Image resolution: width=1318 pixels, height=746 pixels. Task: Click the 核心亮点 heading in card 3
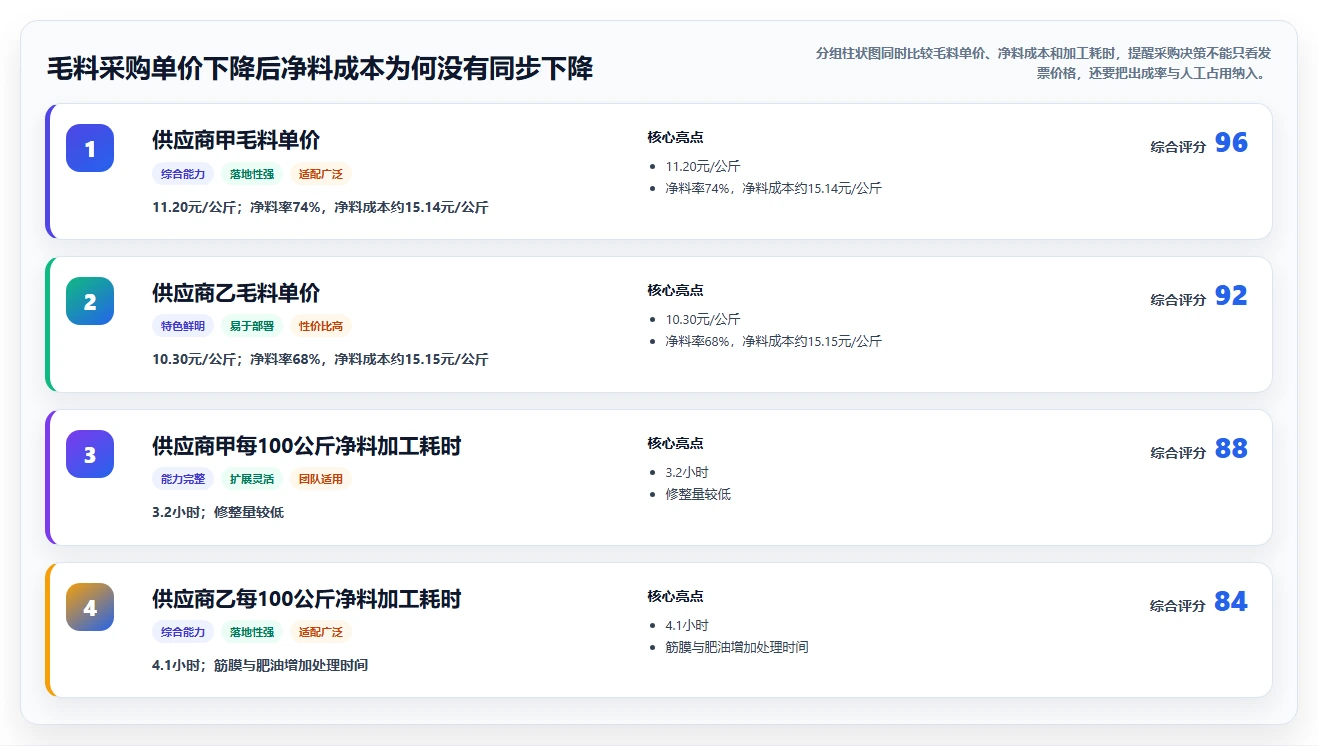[x=675, y=443]
